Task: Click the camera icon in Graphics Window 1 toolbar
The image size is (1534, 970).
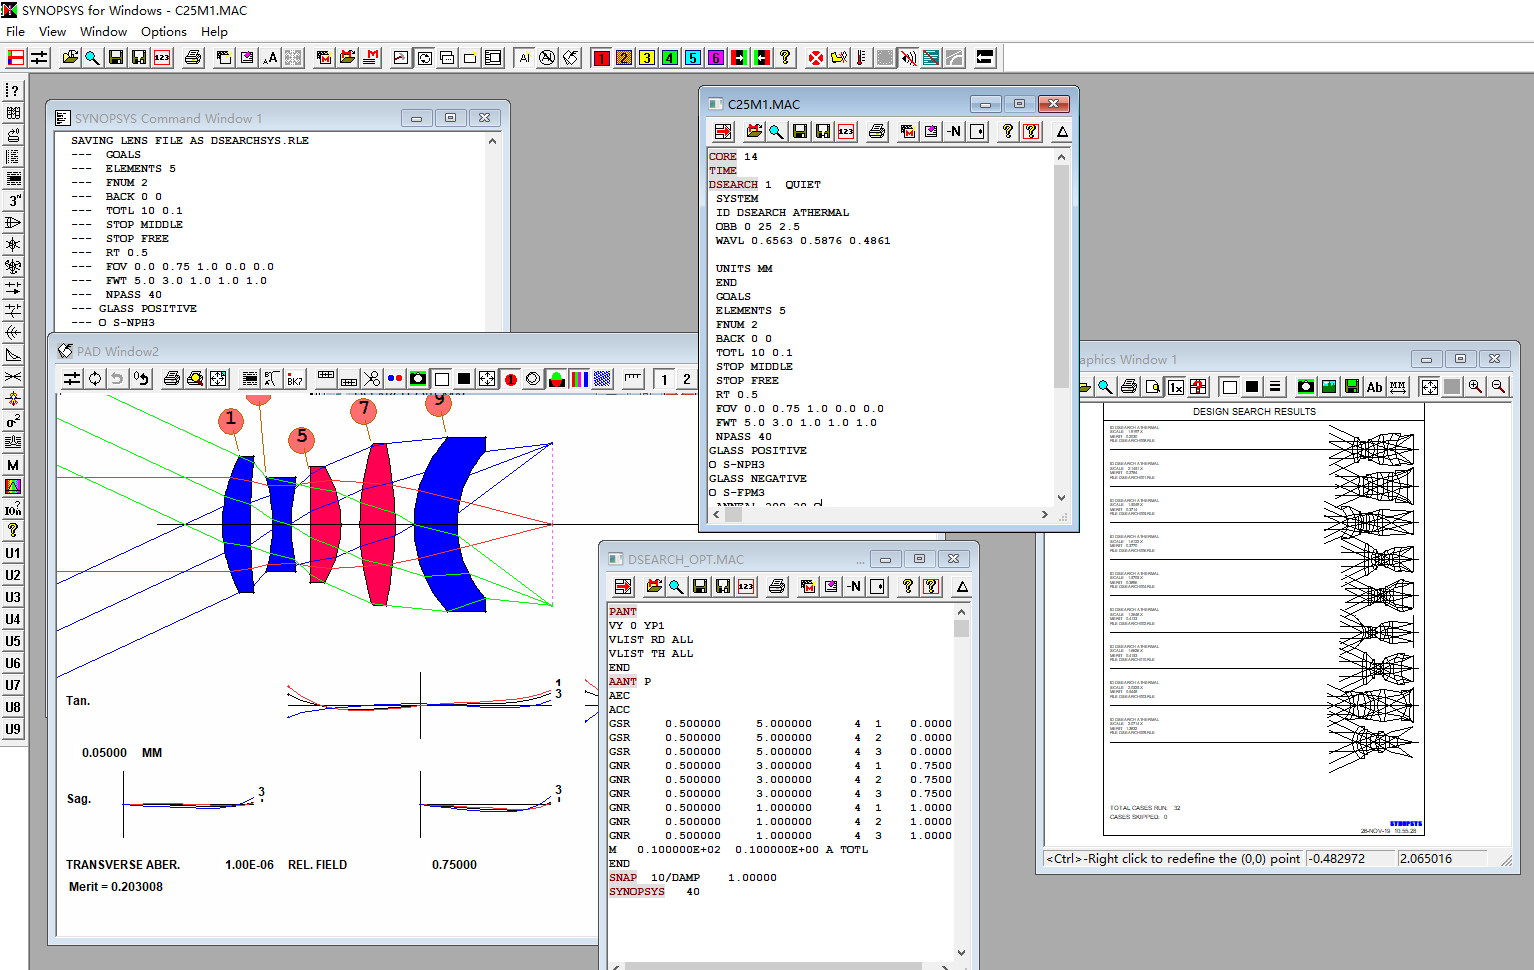Action: point(1306,386)
